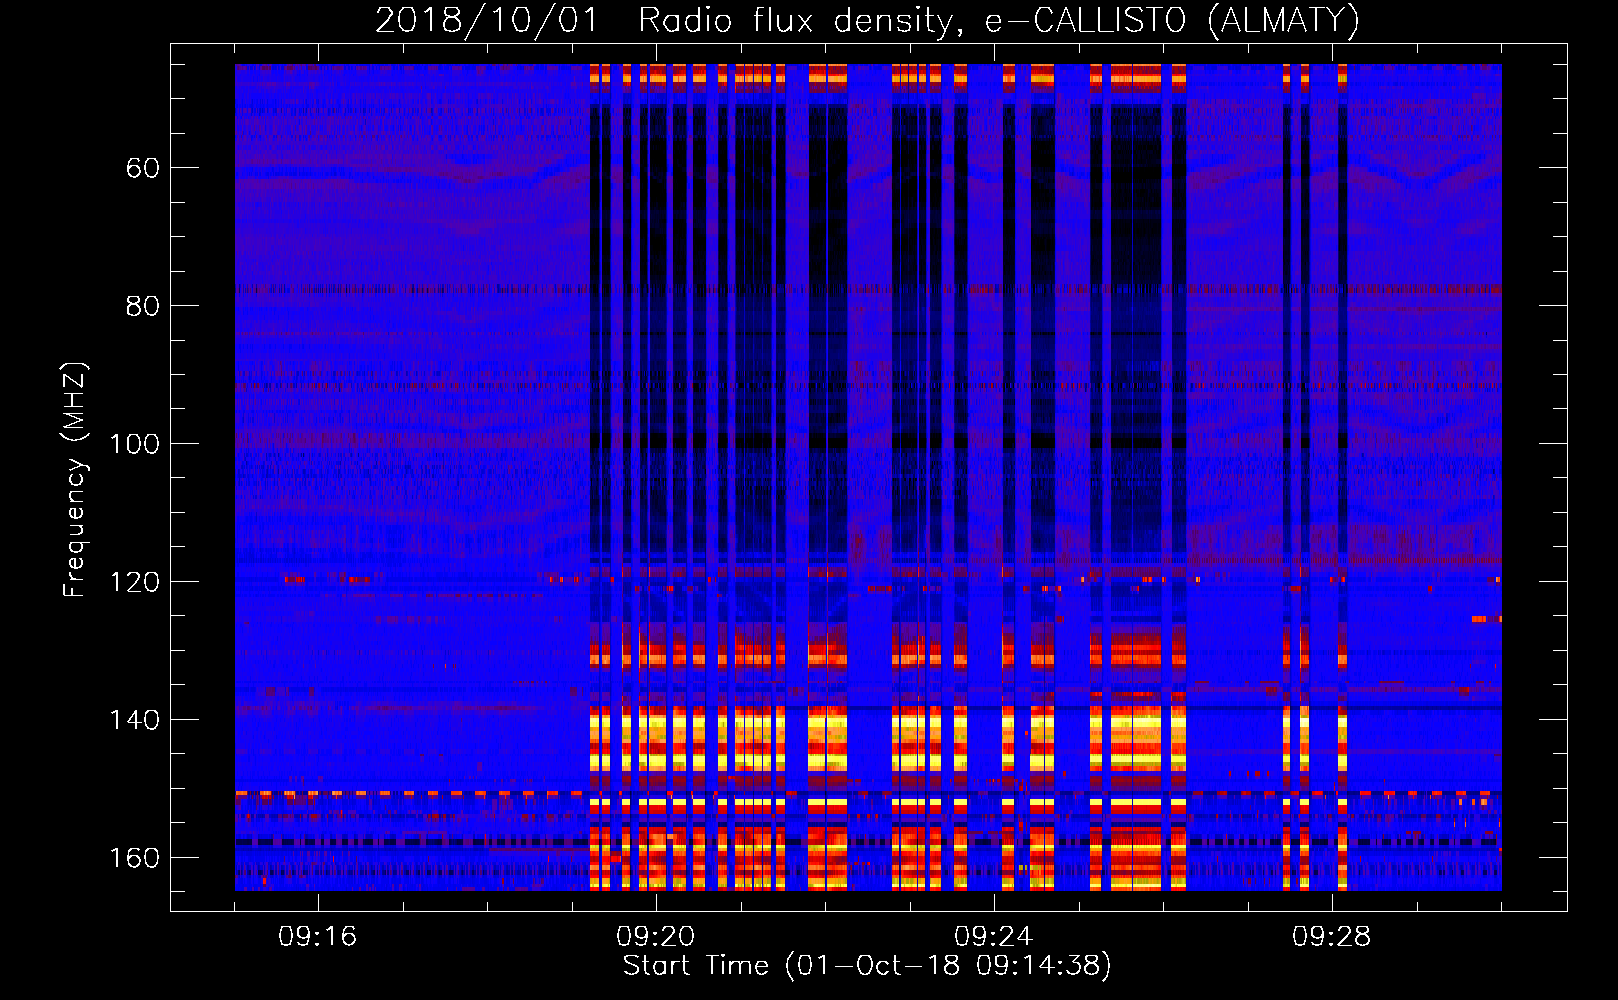Click the '09:20' time axis label
The width and height of the screenshot is (1618, 1000).
[655, 937]
